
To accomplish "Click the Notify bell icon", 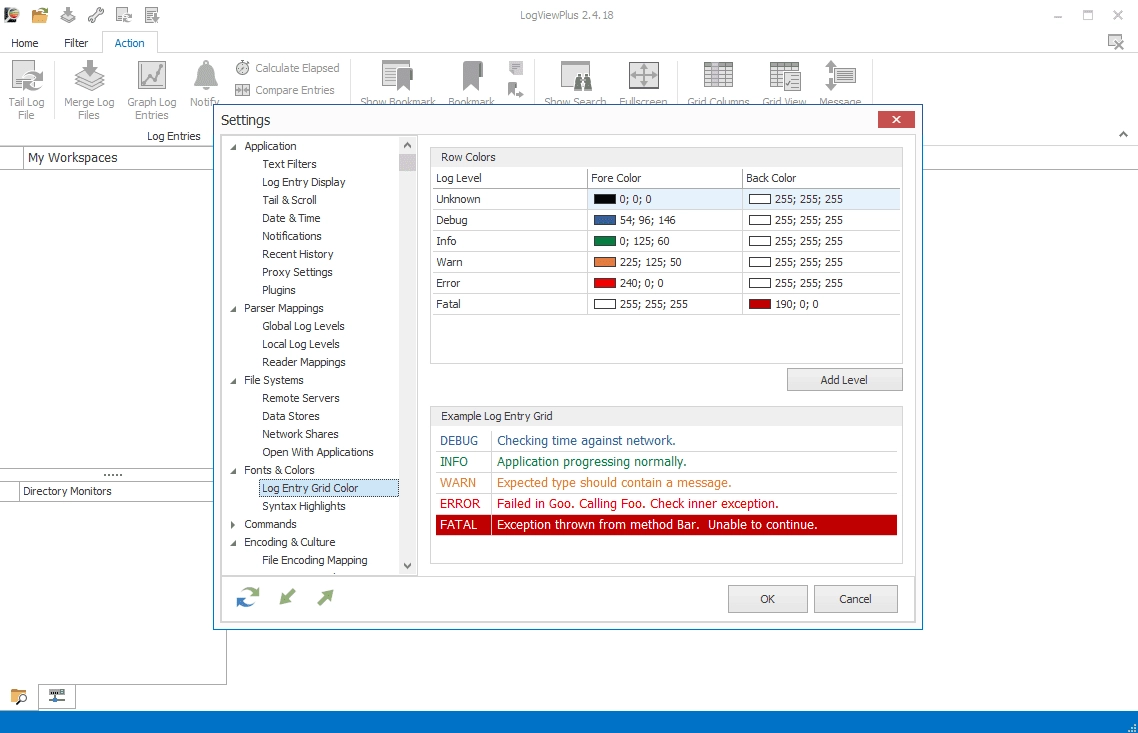I will coord(205,76).
